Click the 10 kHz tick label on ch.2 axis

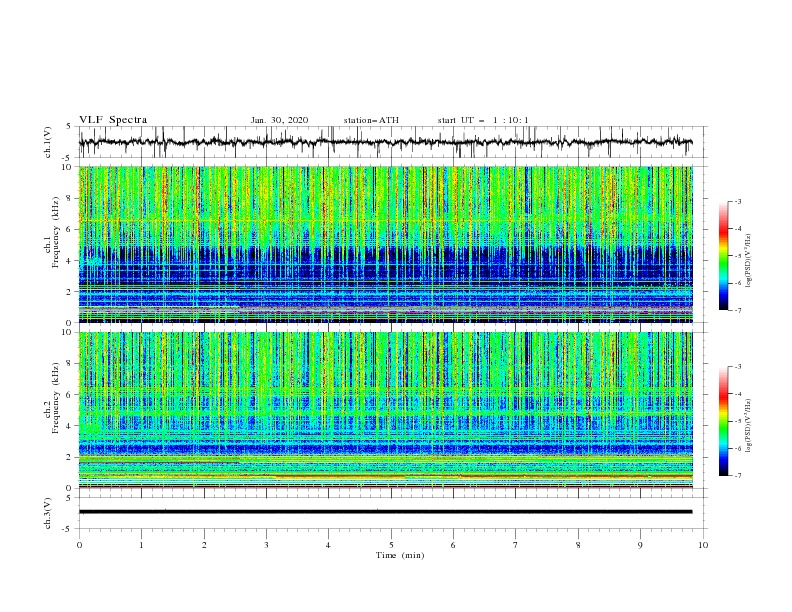(67, 332)
